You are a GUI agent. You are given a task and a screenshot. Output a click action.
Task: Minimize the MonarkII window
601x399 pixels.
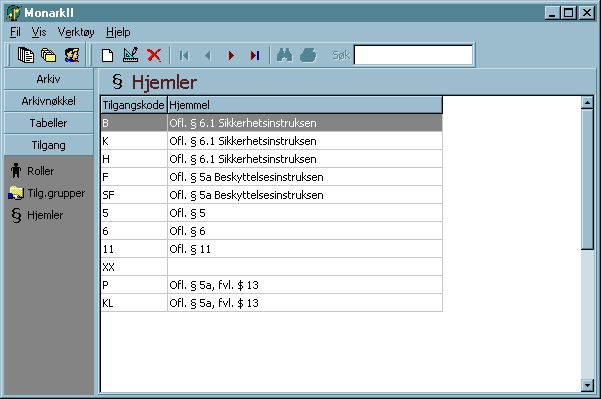coord(552,13)
